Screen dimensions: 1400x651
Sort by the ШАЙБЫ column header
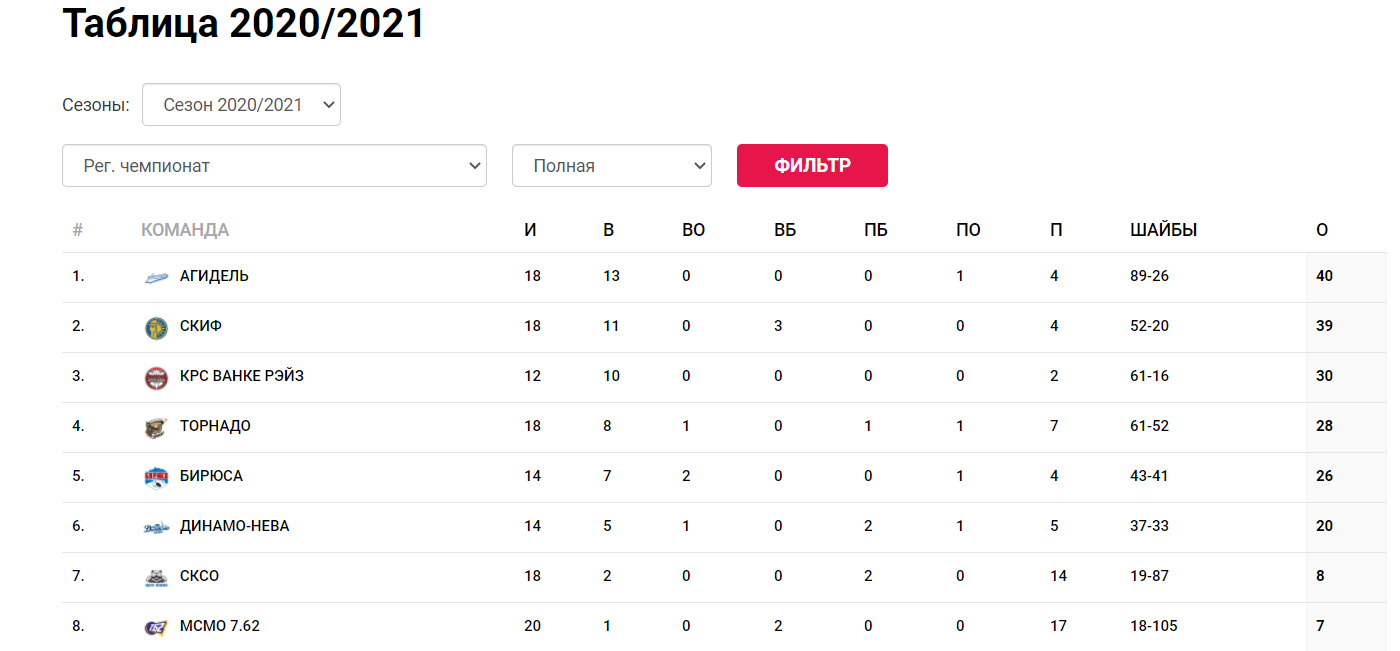pyautogui.click(x=1163, y=230)
